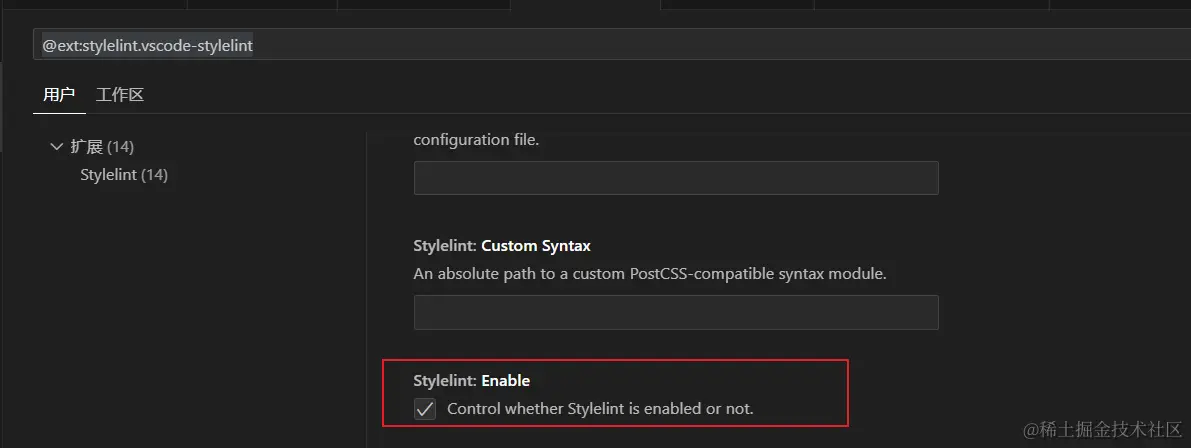Viewport: 1191px width, 448px height.
Task: Switch to the 工作区 settings tab
Action: [x=120, y=95]
